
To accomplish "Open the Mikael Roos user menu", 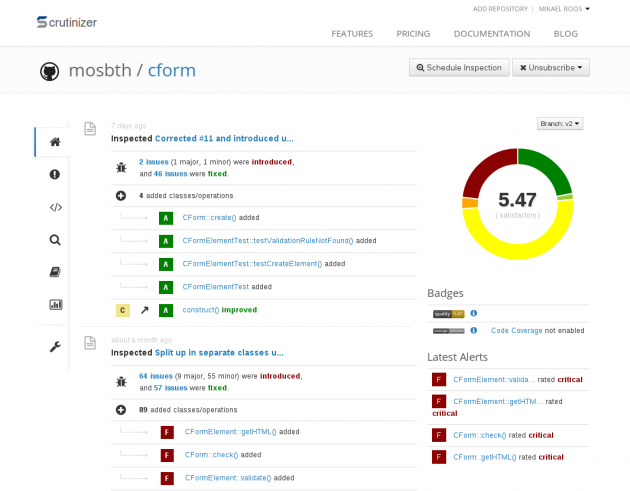I will click(x=564, y=9).
